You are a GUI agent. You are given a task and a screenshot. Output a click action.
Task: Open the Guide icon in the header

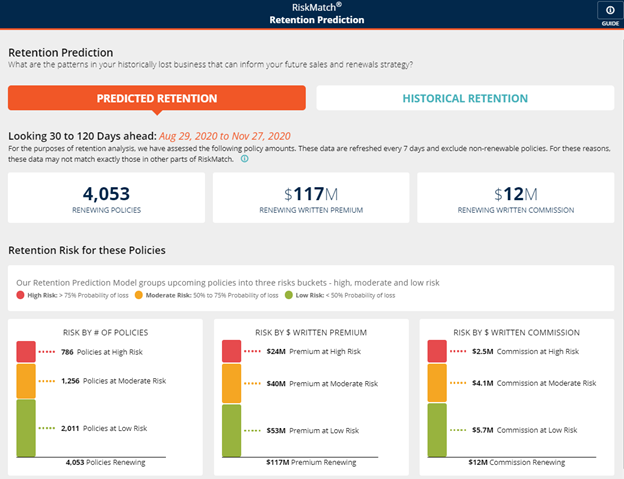click(609, 14)
